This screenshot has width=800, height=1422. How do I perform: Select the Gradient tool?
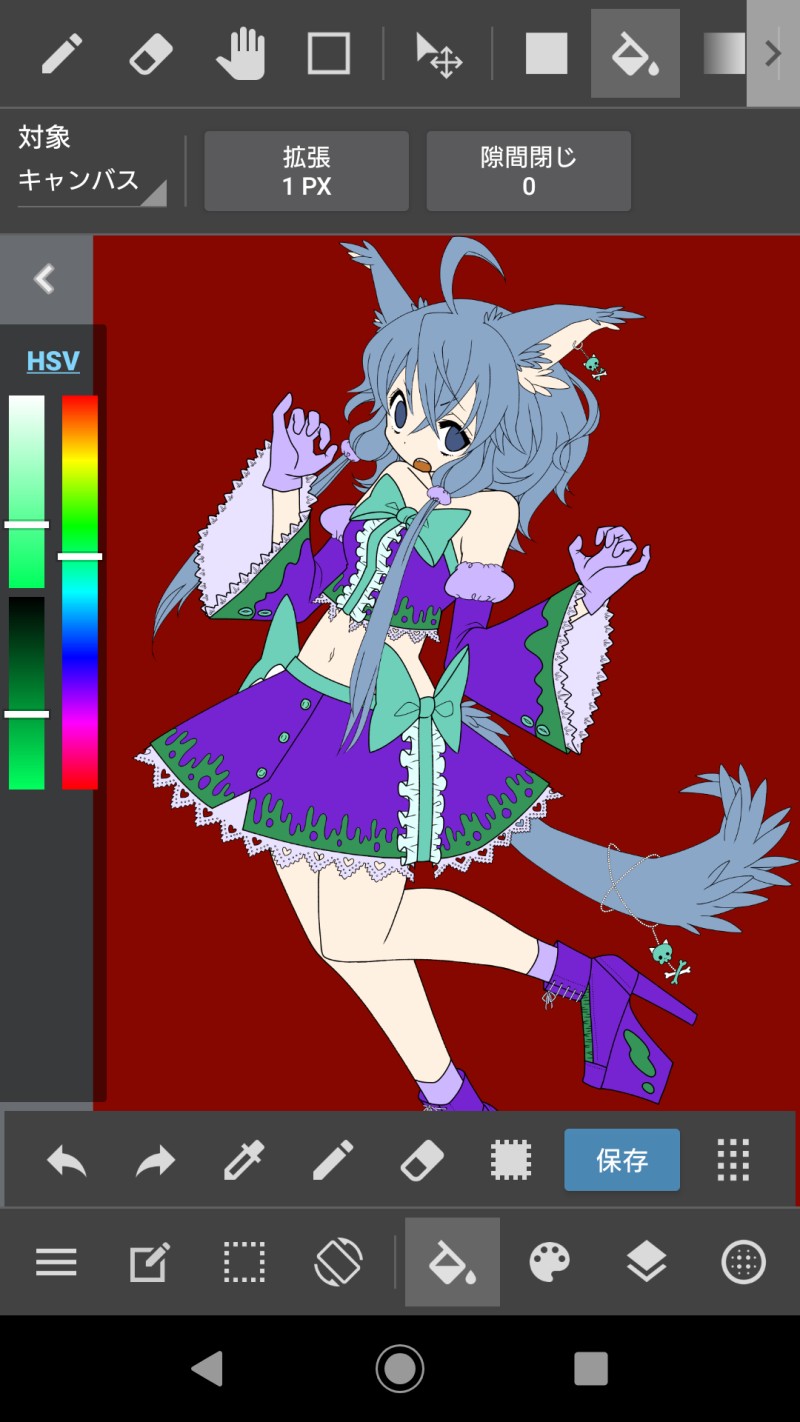point(724,54)
